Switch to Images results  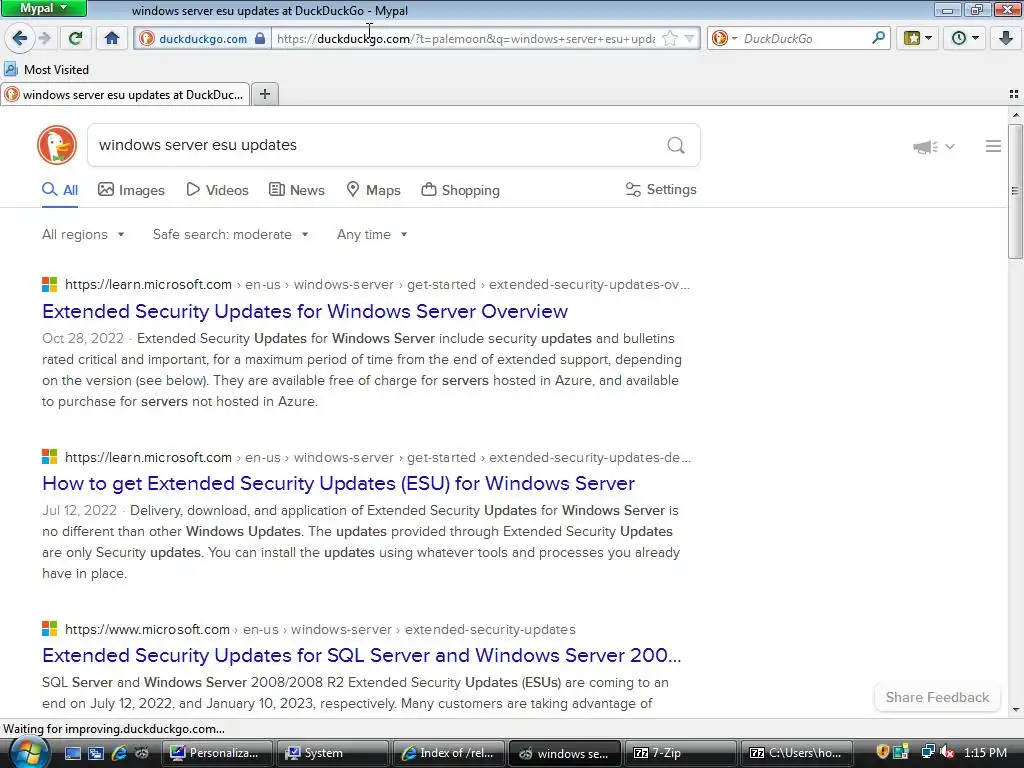tap(131, 190)
